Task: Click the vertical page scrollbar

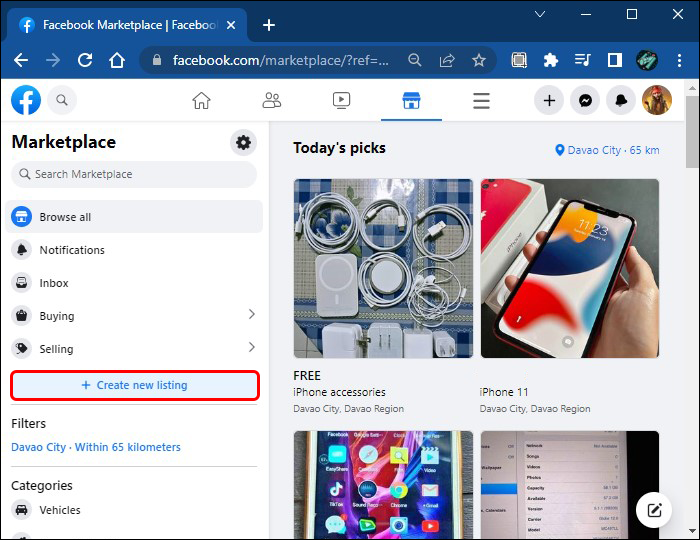Action: pyautogui.click(x=692, y=132)
